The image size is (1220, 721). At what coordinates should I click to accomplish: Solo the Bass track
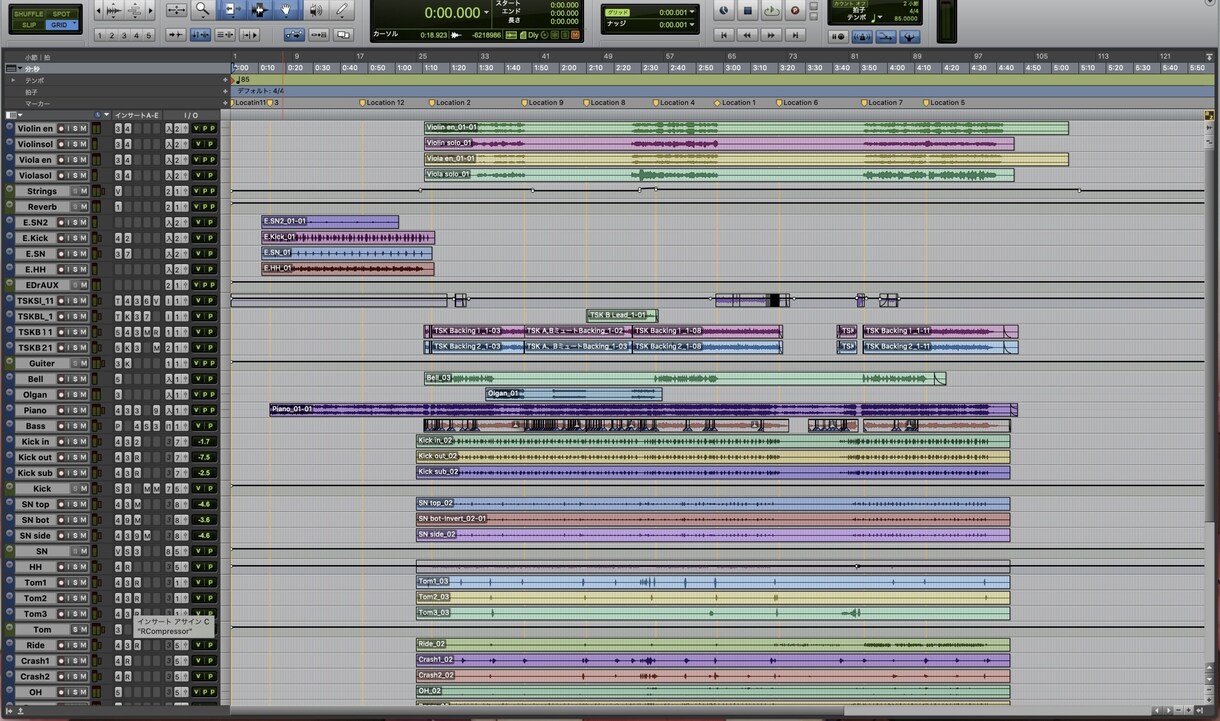tap(73, 426)
